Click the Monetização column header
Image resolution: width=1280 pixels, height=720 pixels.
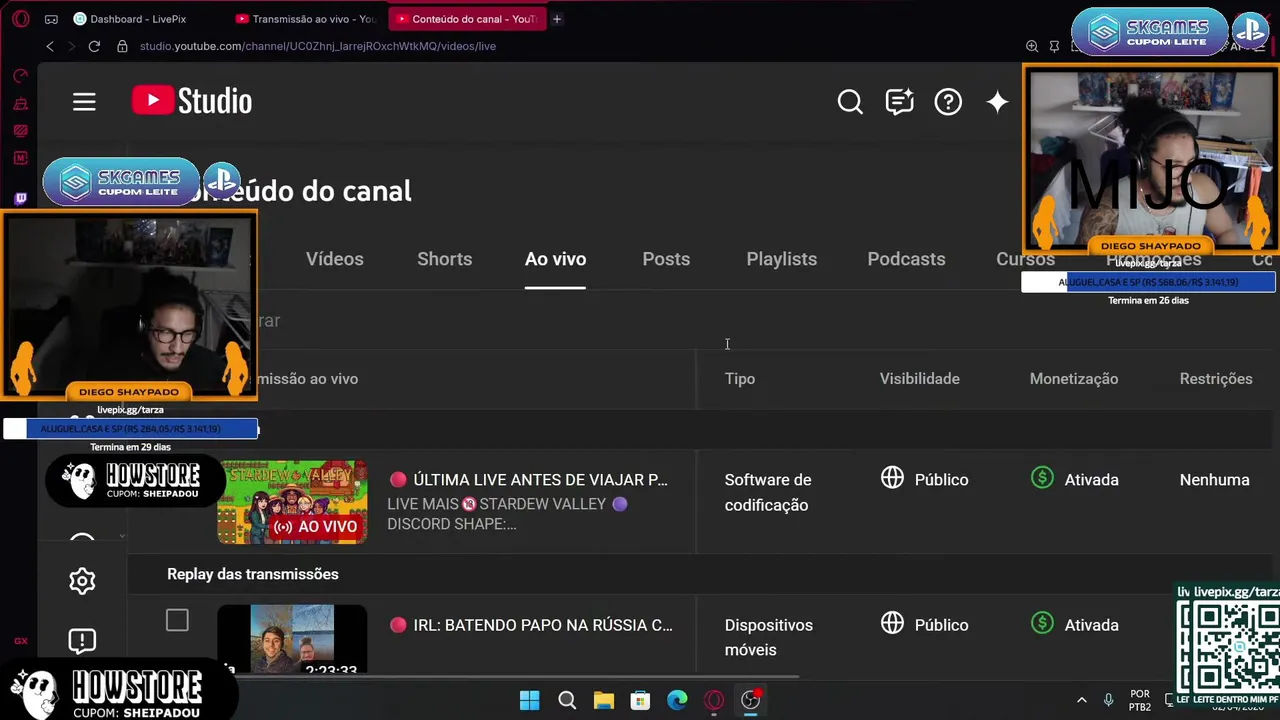1074,379
